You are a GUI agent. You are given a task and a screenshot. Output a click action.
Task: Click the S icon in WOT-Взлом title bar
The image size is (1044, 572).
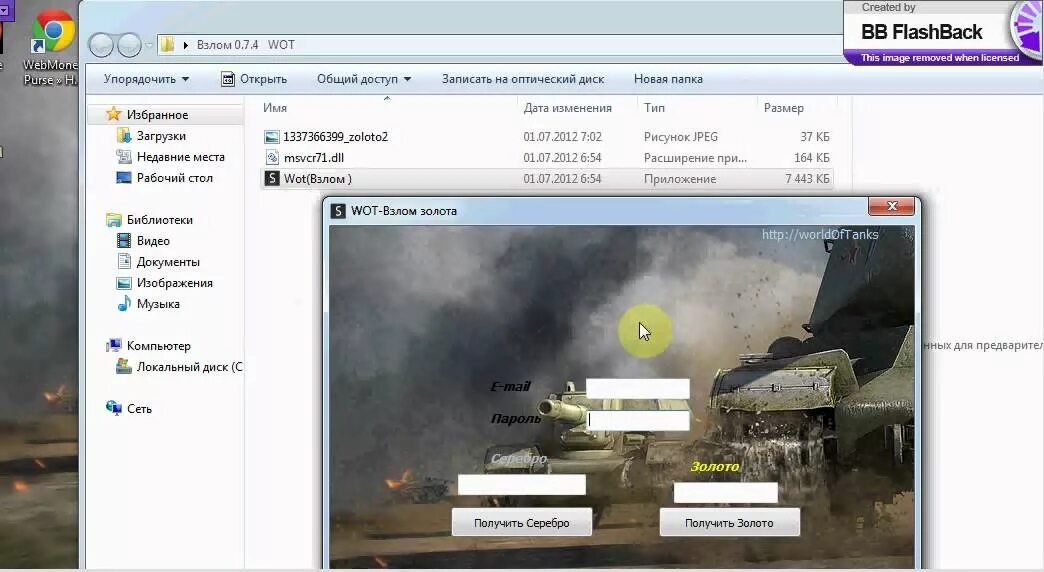(x=338, y=211)
